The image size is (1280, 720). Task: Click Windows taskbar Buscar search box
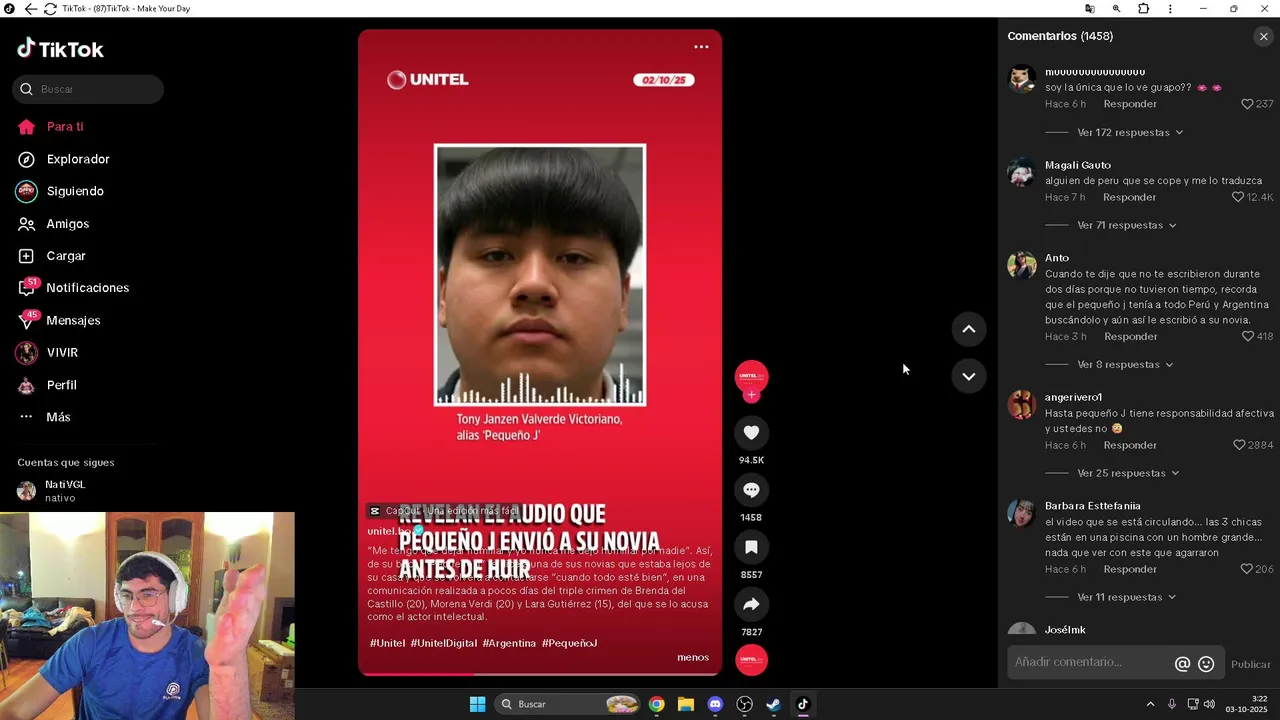point(568,704)
